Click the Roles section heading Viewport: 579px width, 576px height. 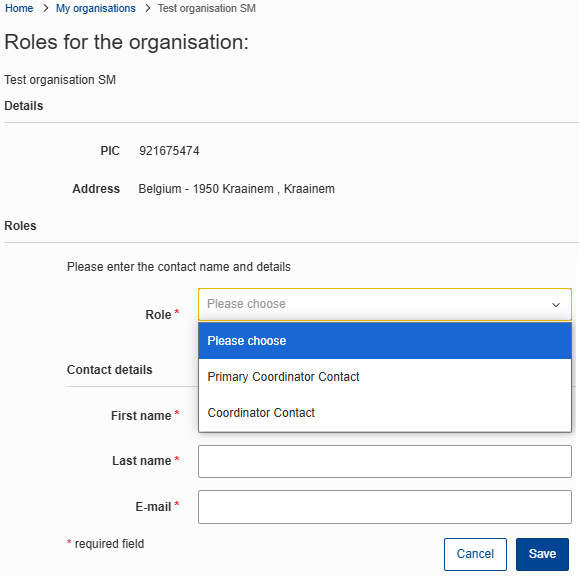tap(20, 226)
